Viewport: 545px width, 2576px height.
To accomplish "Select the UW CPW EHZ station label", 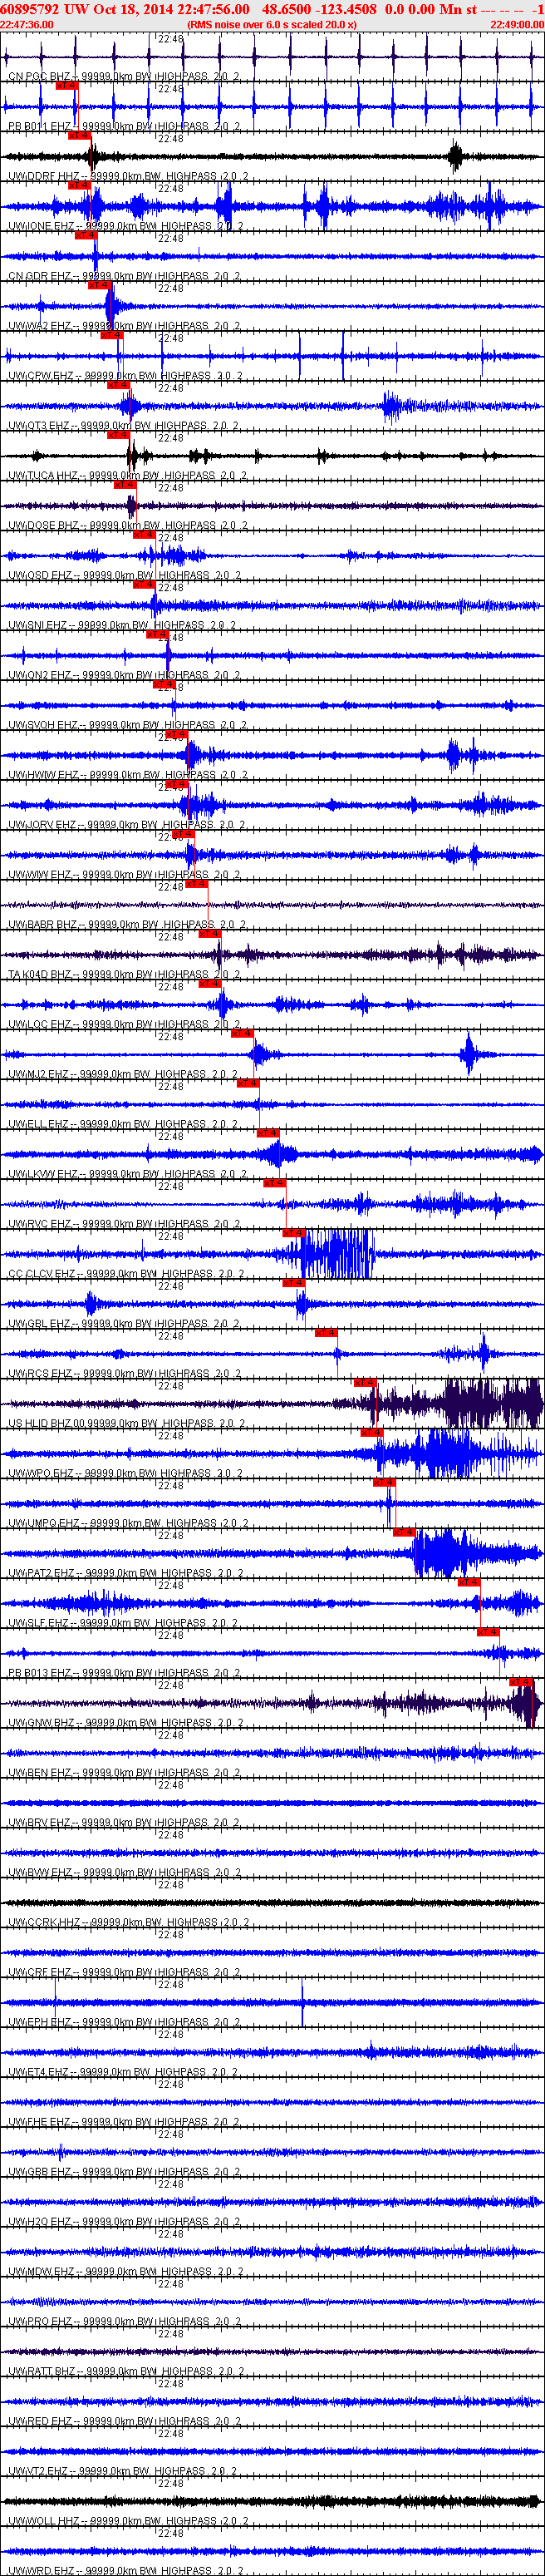I will 124,376.
